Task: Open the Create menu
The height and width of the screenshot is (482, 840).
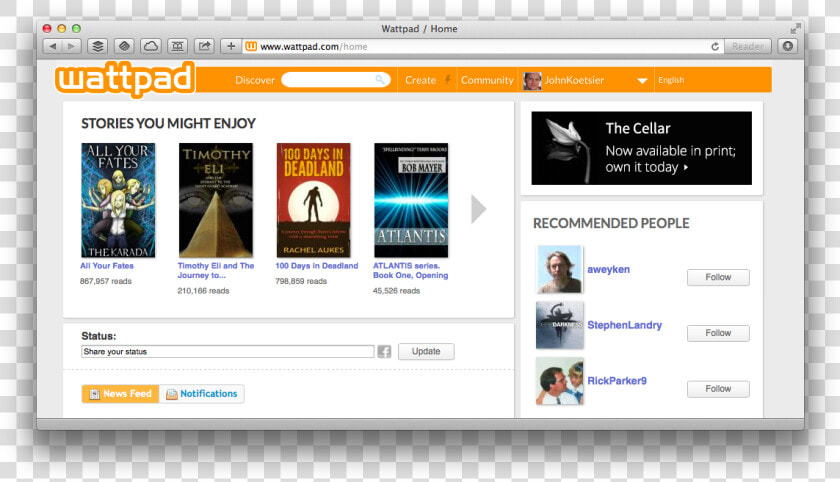Action: (x=421, y=80)
